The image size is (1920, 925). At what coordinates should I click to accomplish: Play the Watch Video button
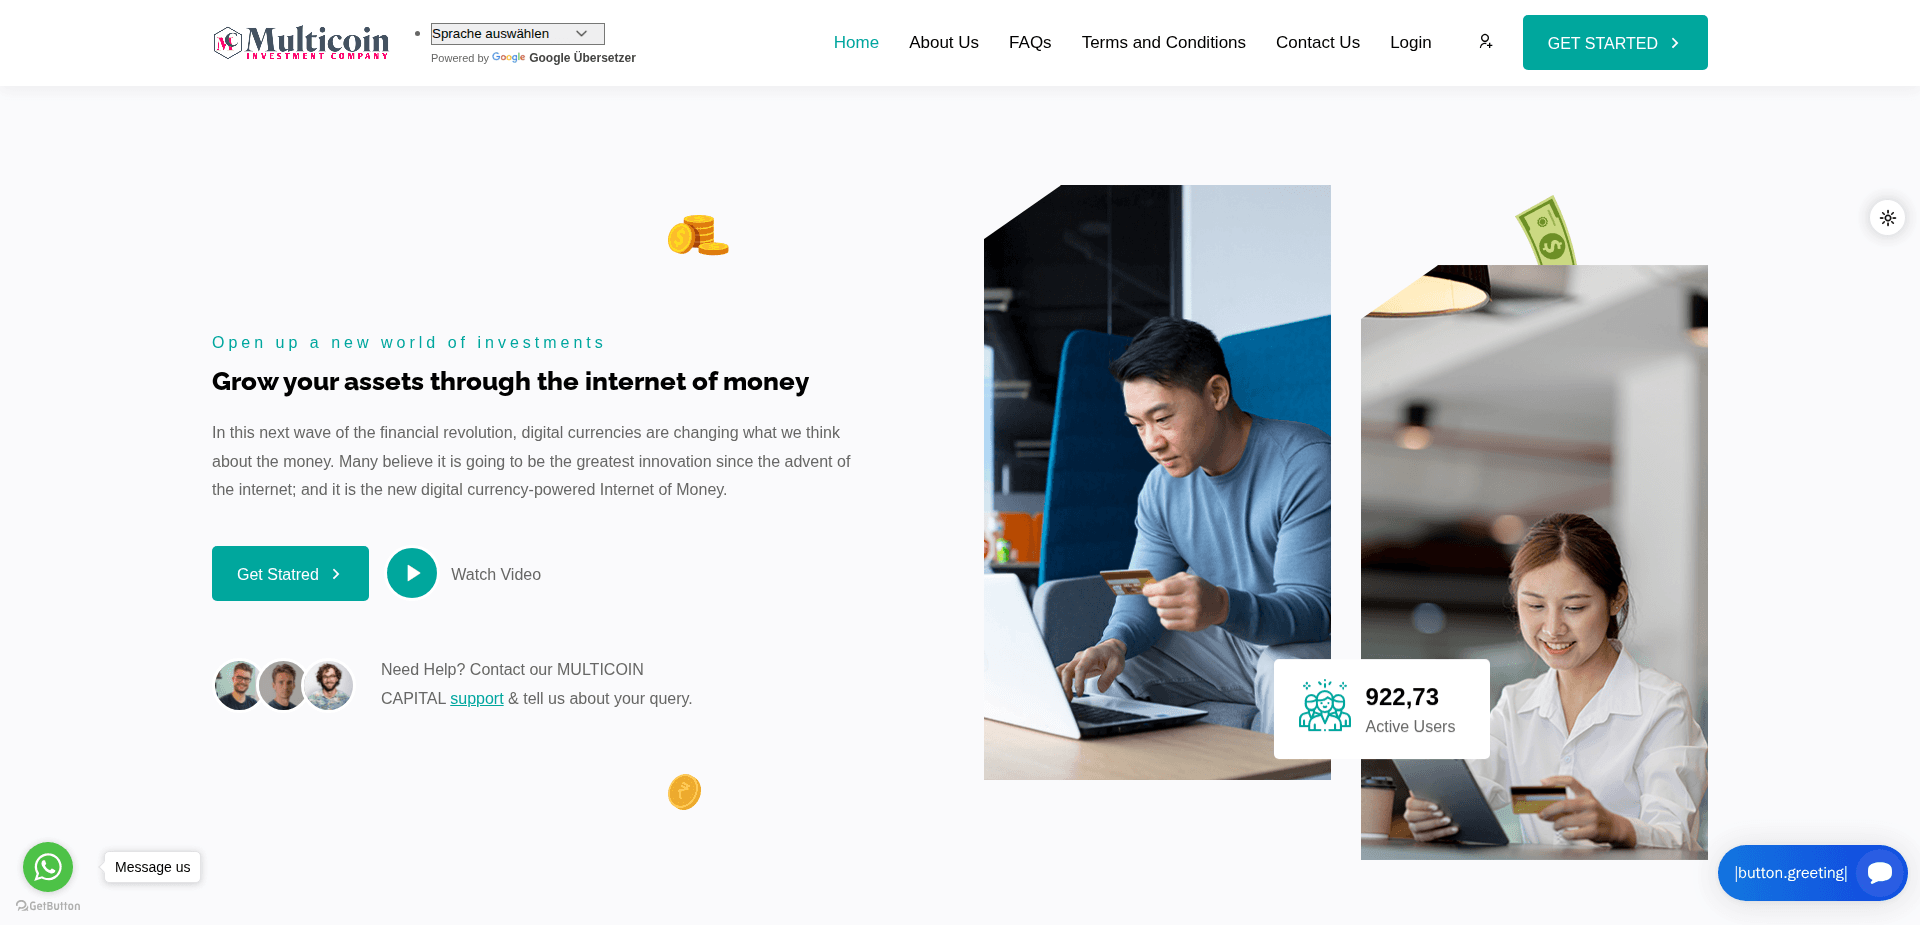[x=412, y=573]
